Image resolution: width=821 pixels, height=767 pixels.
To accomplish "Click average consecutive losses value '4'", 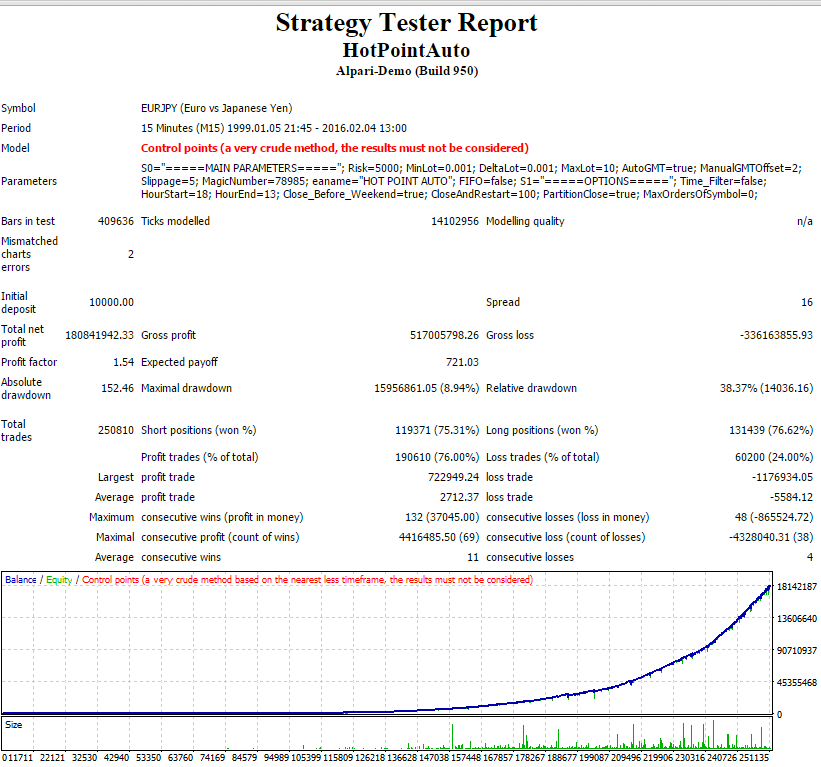I will click(809, 558).
